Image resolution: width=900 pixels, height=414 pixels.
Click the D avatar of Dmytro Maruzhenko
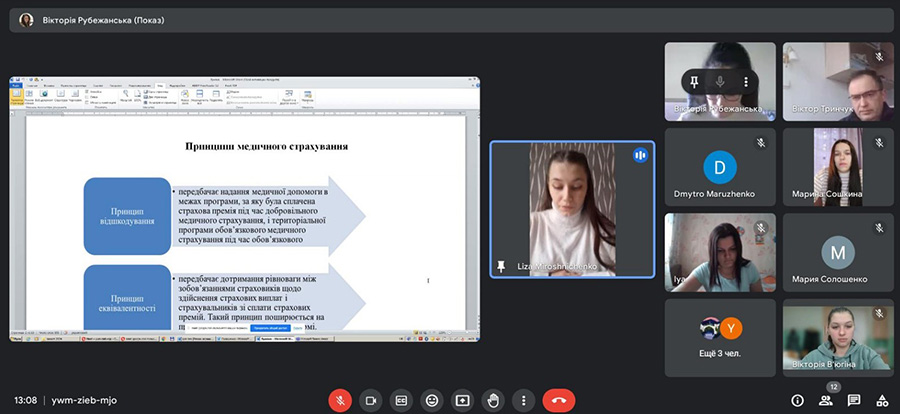(720, 167)
